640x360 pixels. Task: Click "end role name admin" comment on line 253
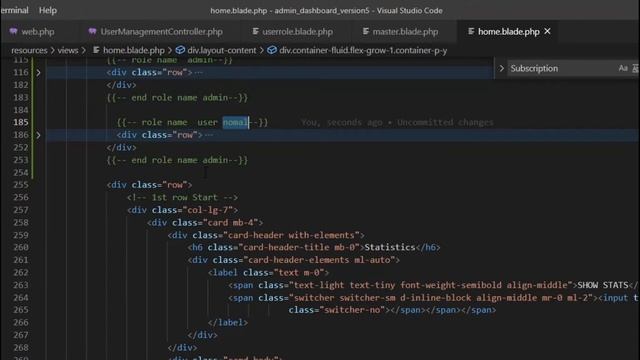[x=177, y=160]
